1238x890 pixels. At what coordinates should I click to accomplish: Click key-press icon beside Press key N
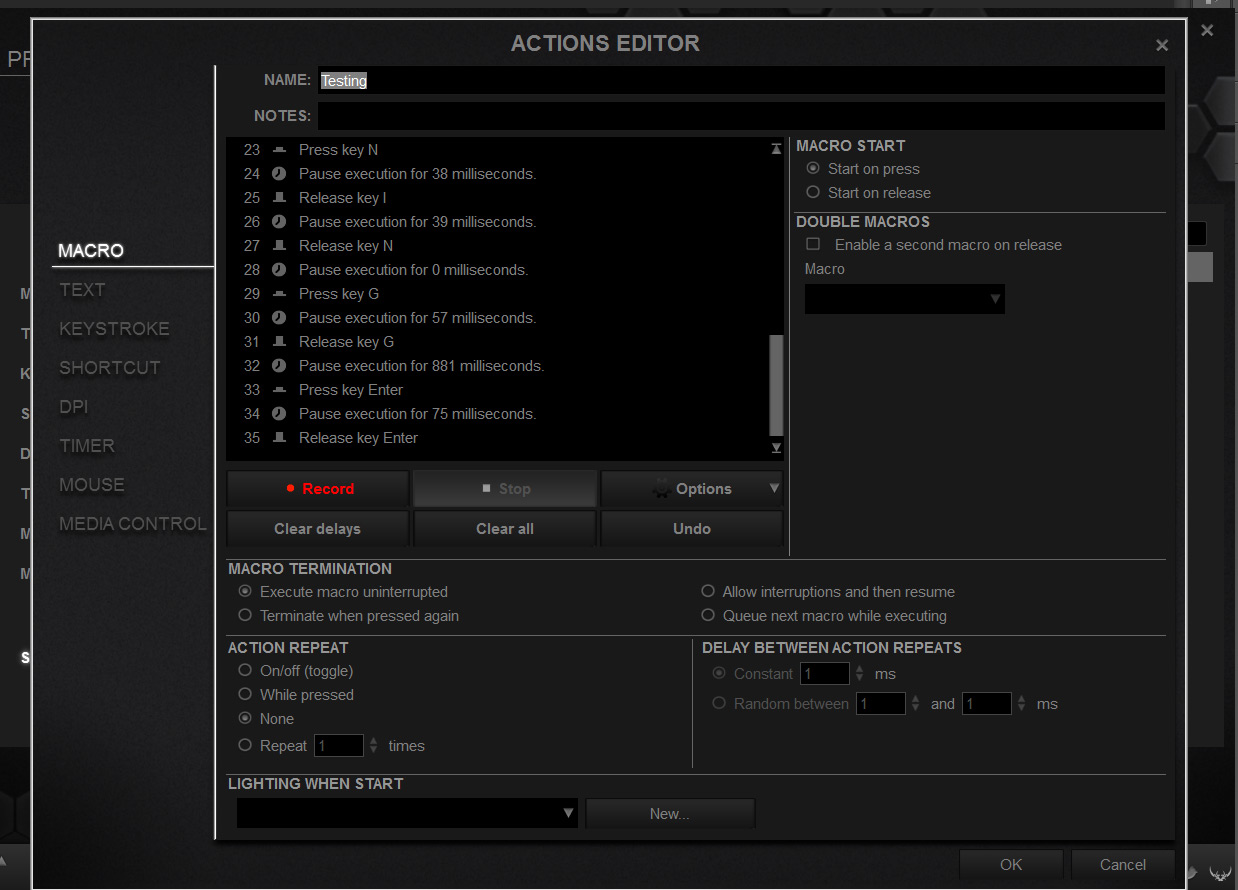(279, 150)
